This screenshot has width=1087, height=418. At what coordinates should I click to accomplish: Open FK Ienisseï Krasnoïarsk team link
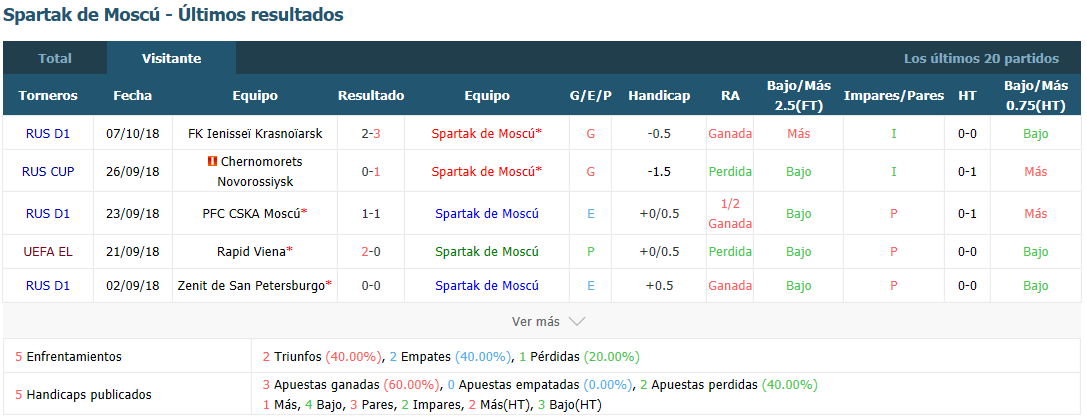tap(255, 134)
